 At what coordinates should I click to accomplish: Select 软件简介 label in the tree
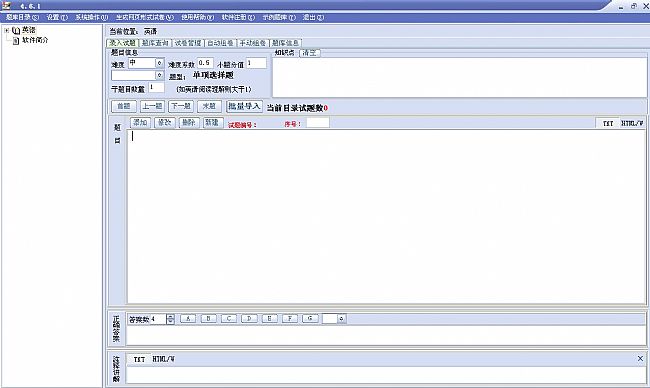click(x=35, y=40)
